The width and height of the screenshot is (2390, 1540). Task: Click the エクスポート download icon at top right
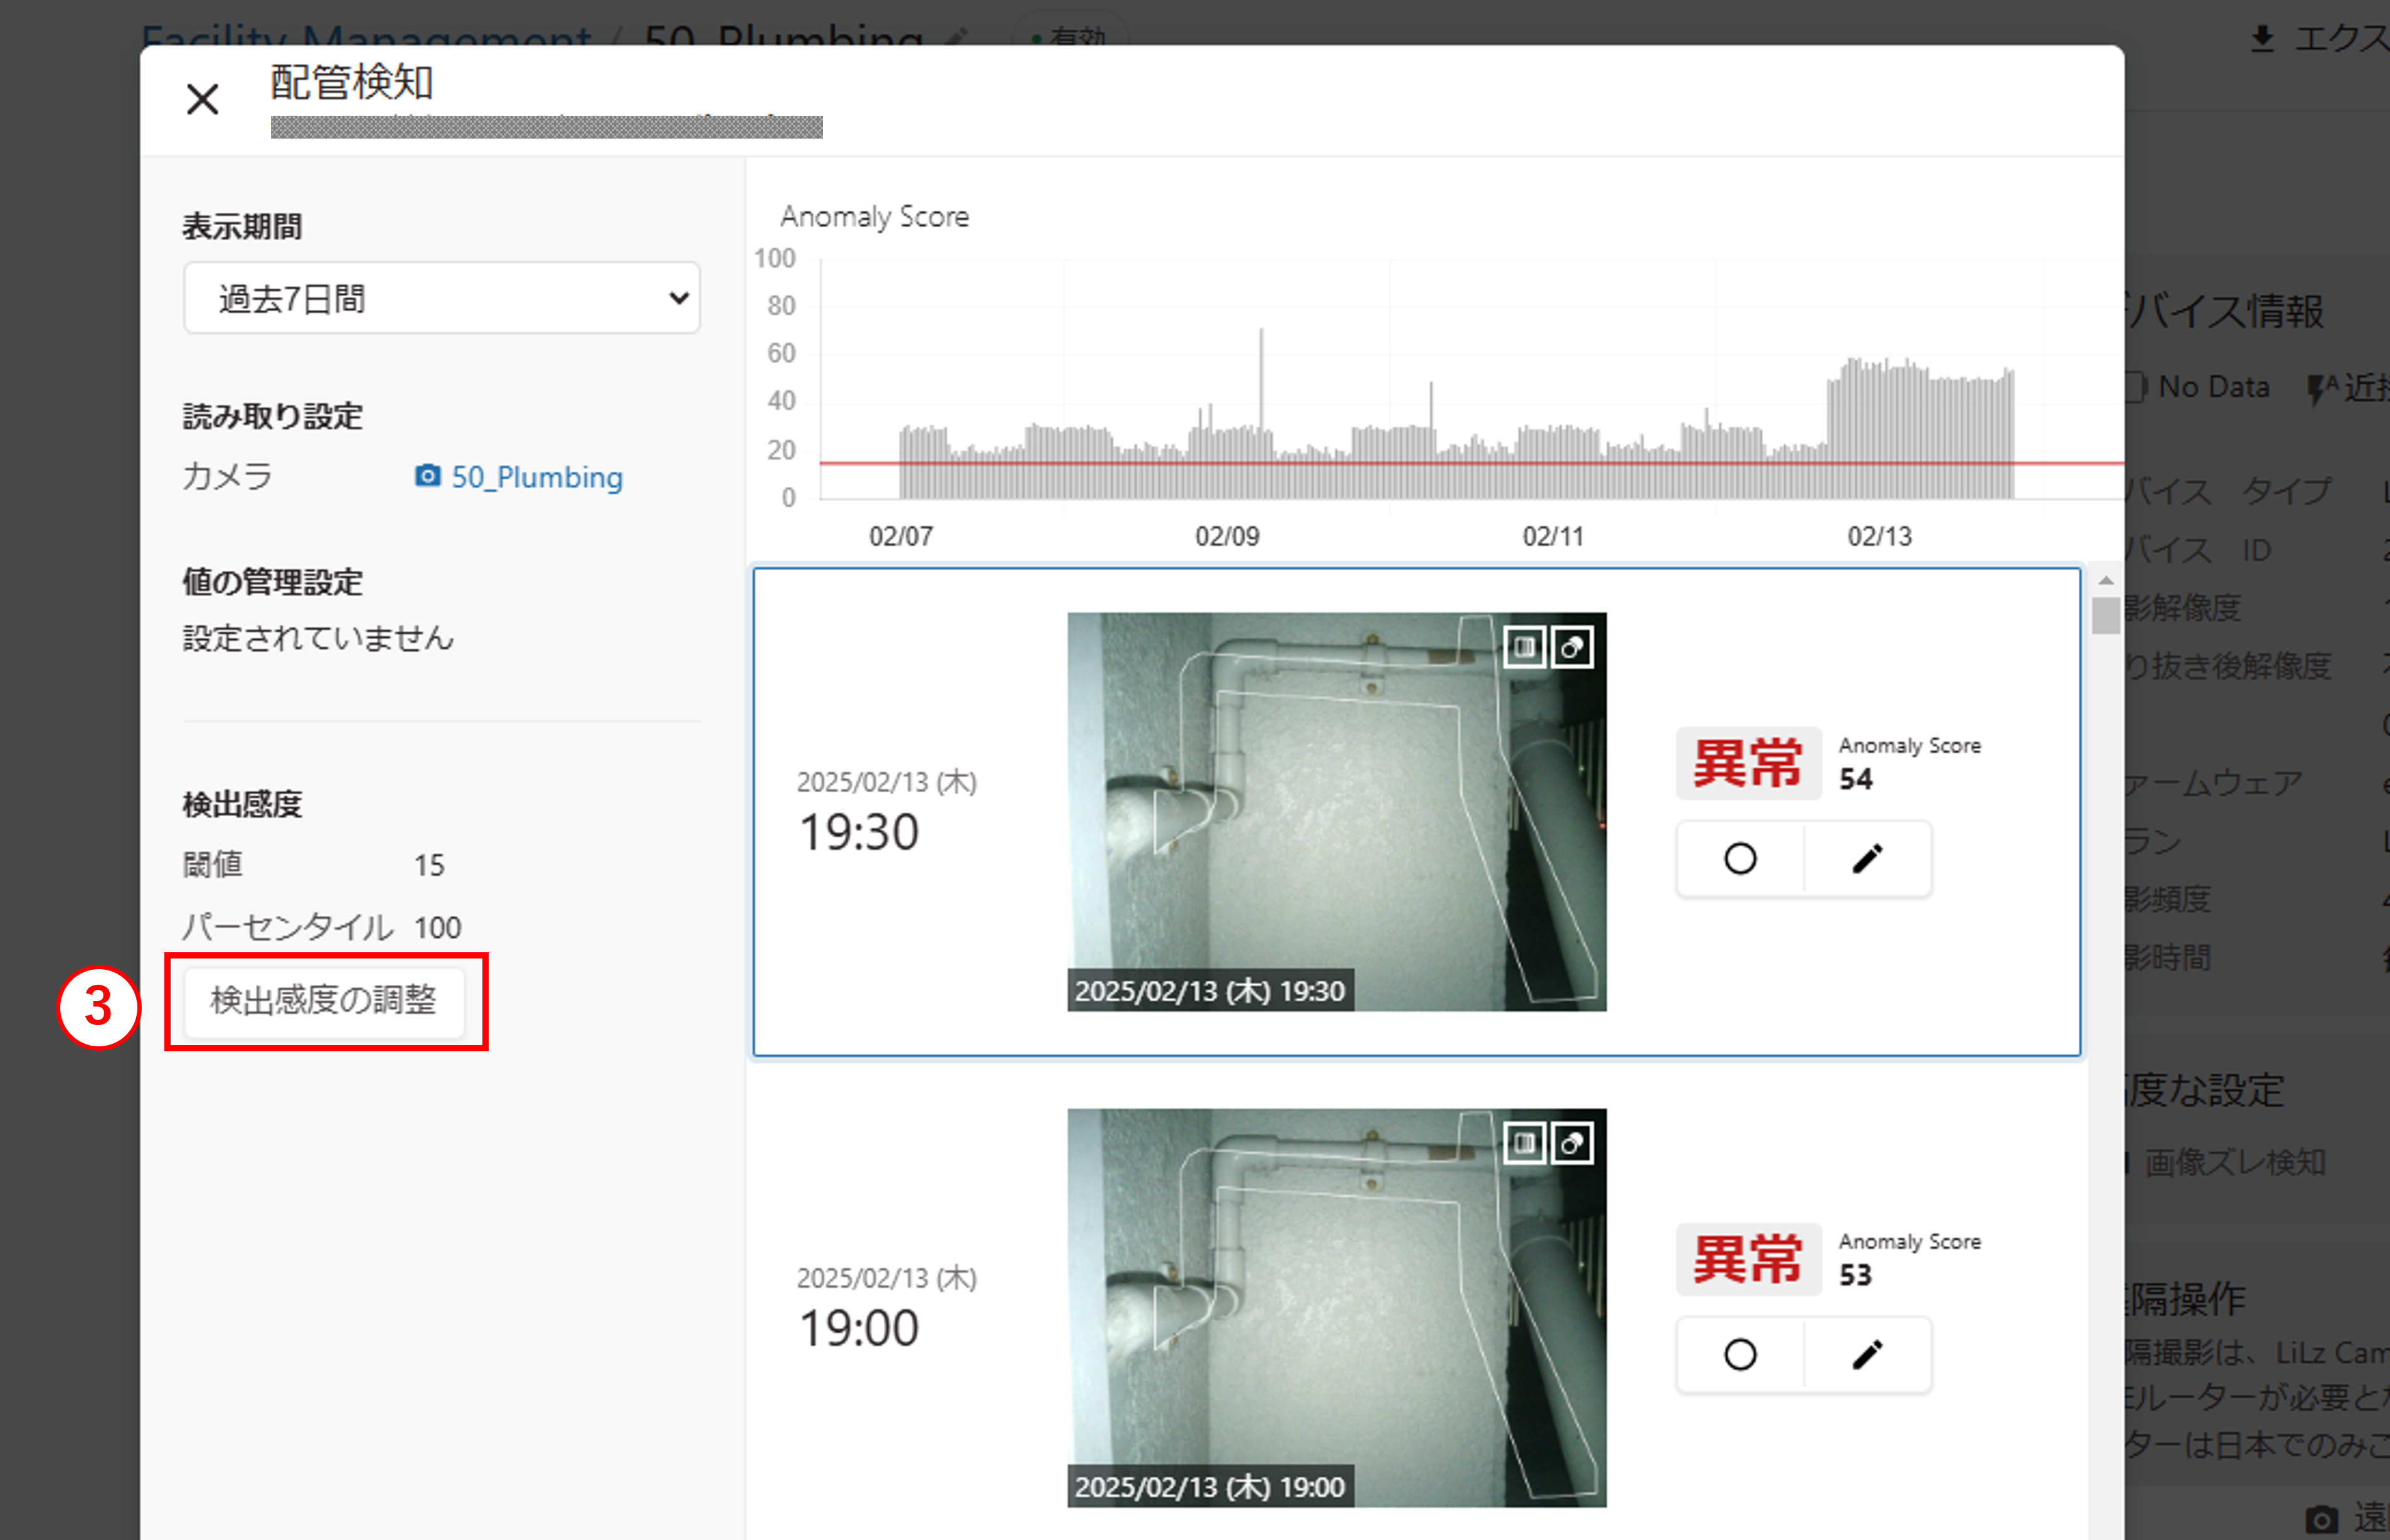(2262, 39)
